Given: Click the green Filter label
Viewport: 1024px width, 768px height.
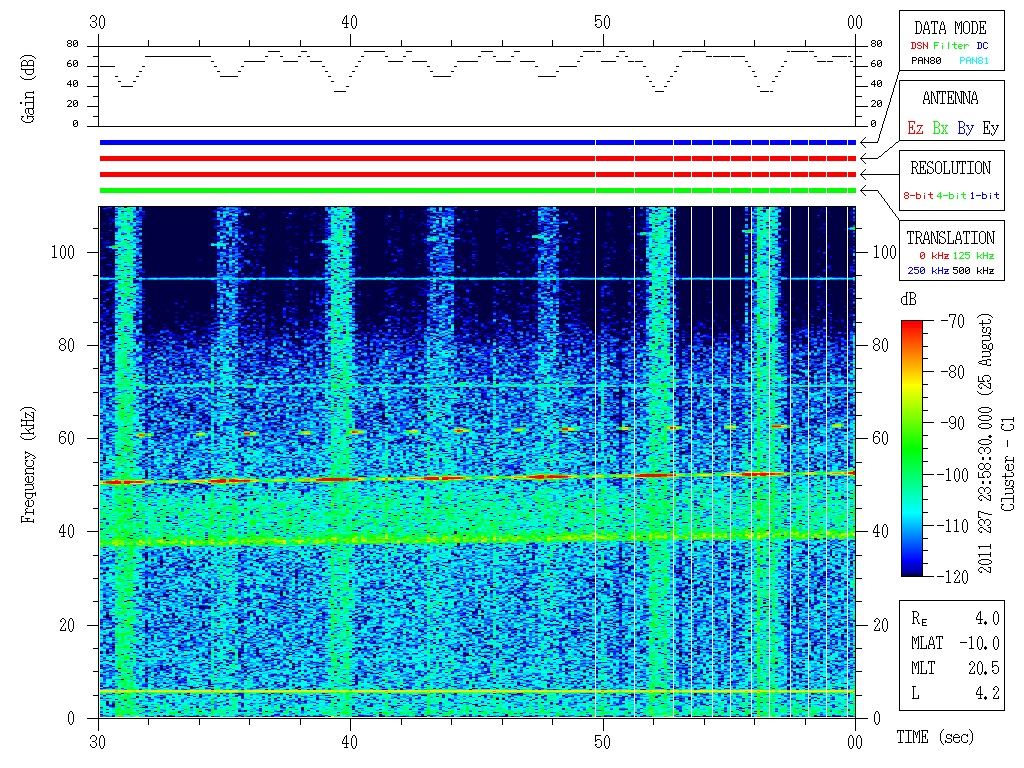Looking at the screenshot, I should [951, 46].
